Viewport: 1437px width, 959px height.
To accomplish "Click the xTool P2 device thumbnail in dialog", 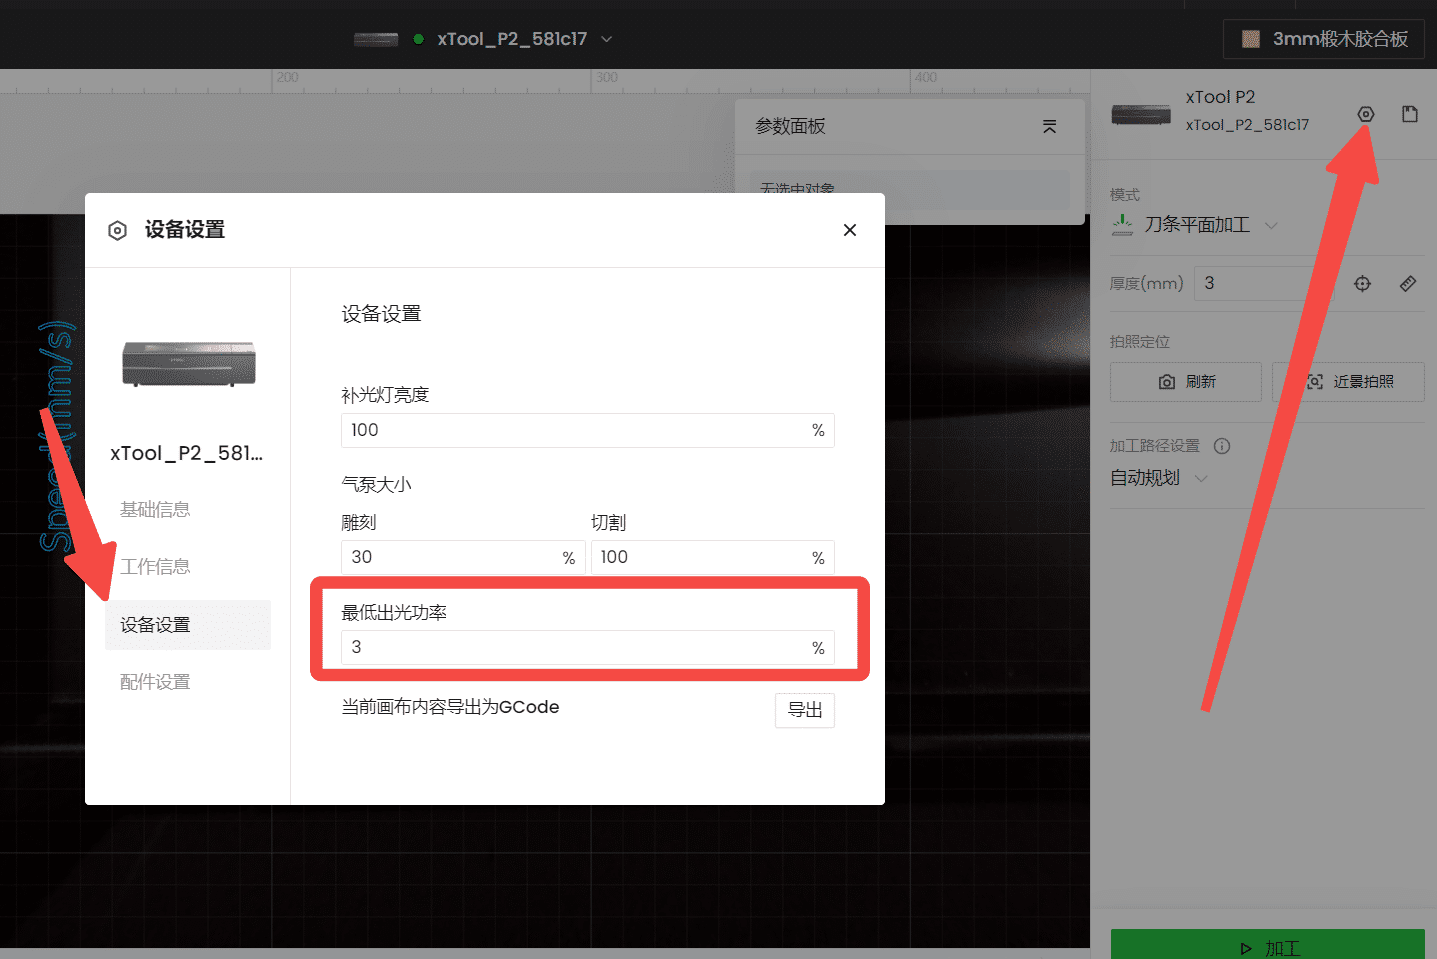I will click(x=189, y=364).
